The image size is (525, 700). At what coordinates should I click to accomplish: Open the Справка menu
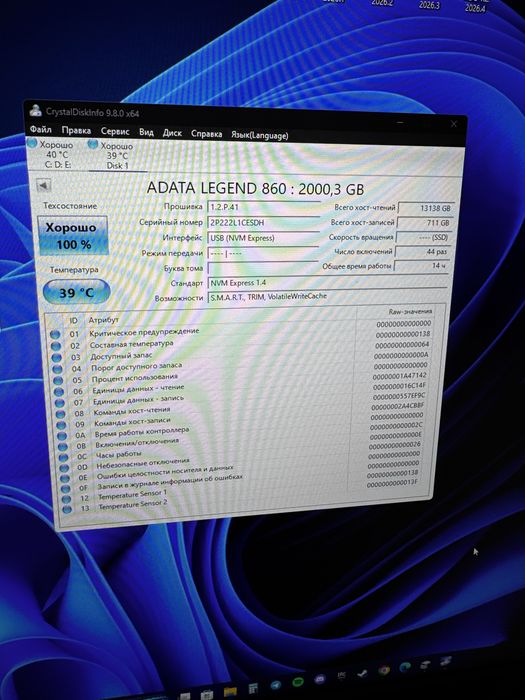point(206,134)
